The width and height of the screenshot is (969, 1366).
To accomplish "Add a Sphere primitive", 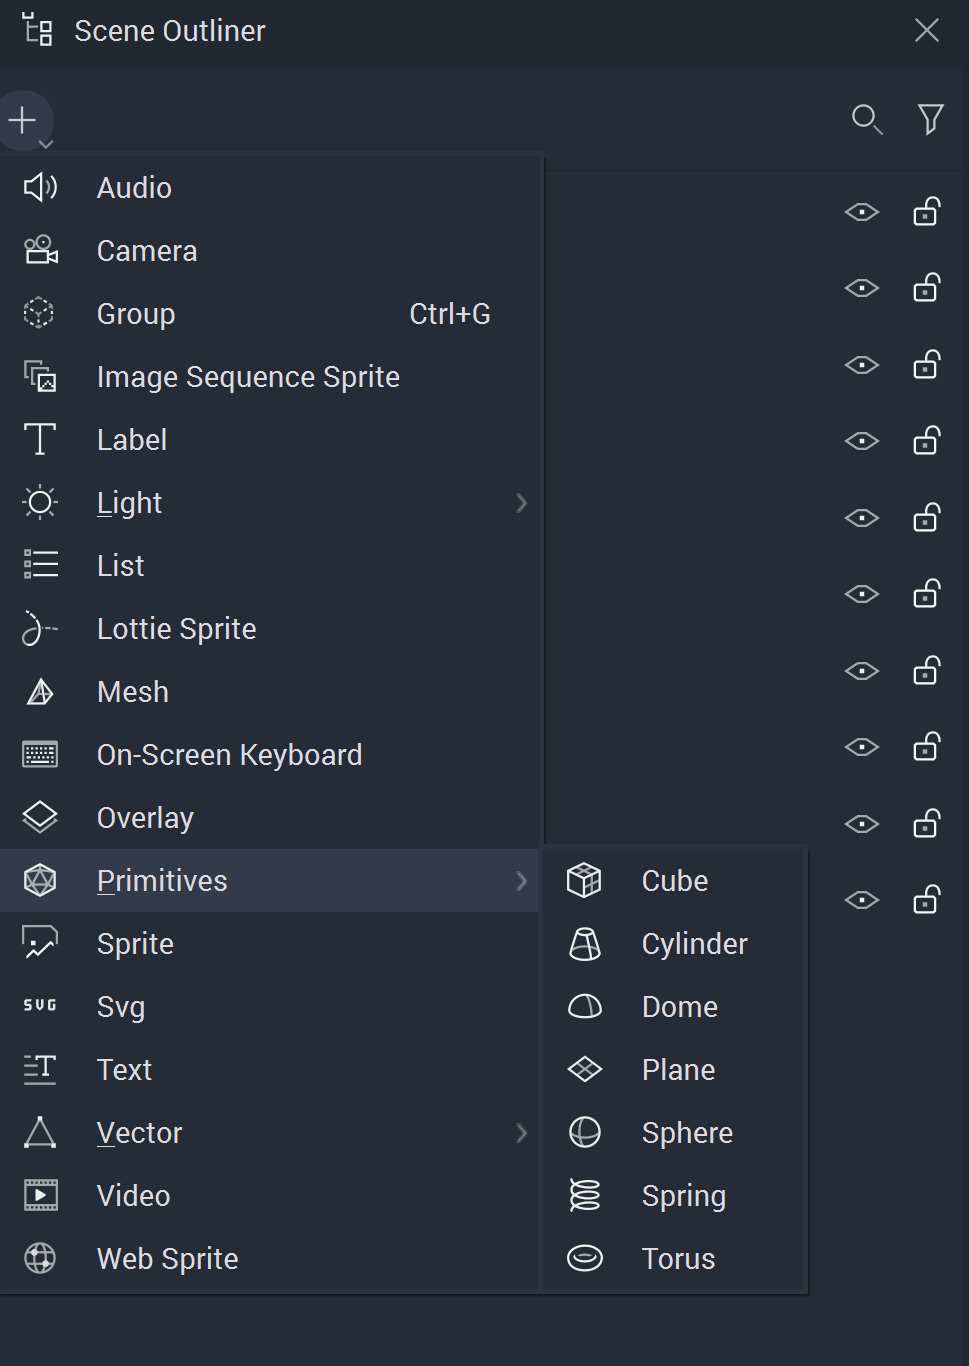I will pyautogui.click(x=687, y=1133).
